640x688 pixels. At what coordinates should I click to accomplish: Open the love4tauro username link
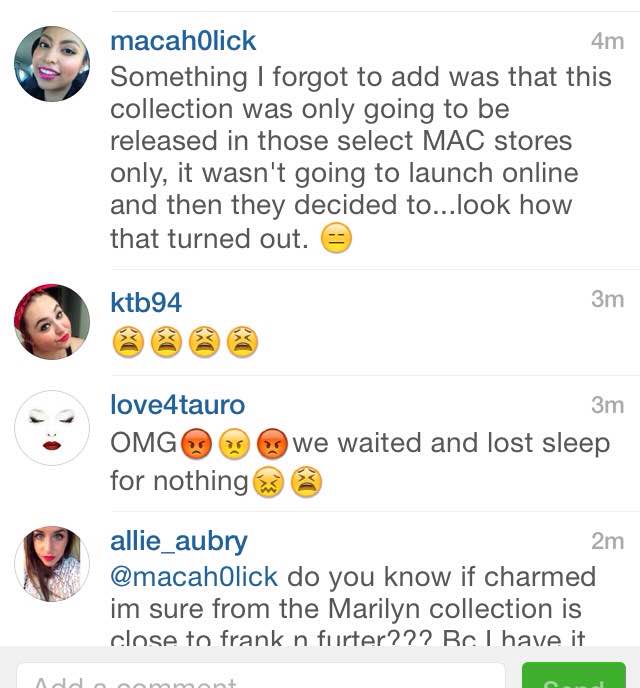[177, 405]
